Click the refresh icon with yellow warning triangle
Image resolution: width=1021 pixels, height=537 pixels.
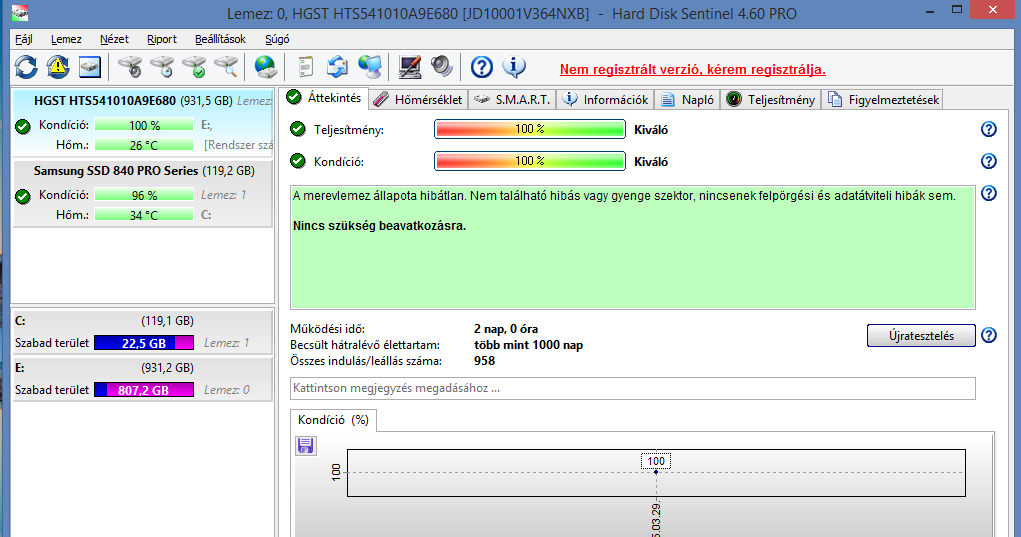coord(58,66)
